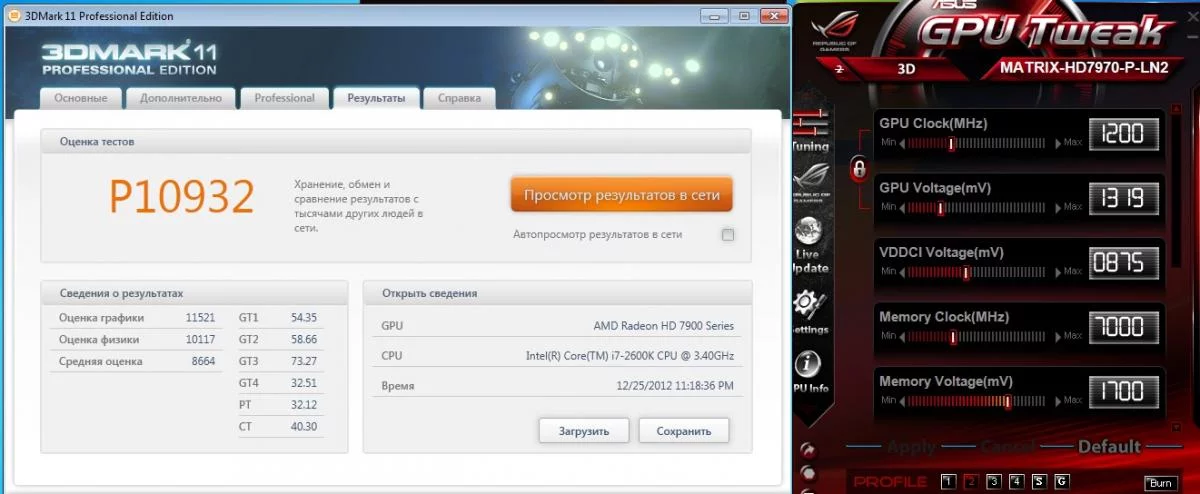Decrease GPU Voltage with Min arrow
Viewport: 1200px width, 494px height.
pyautogui.click(x=903, y=207)
